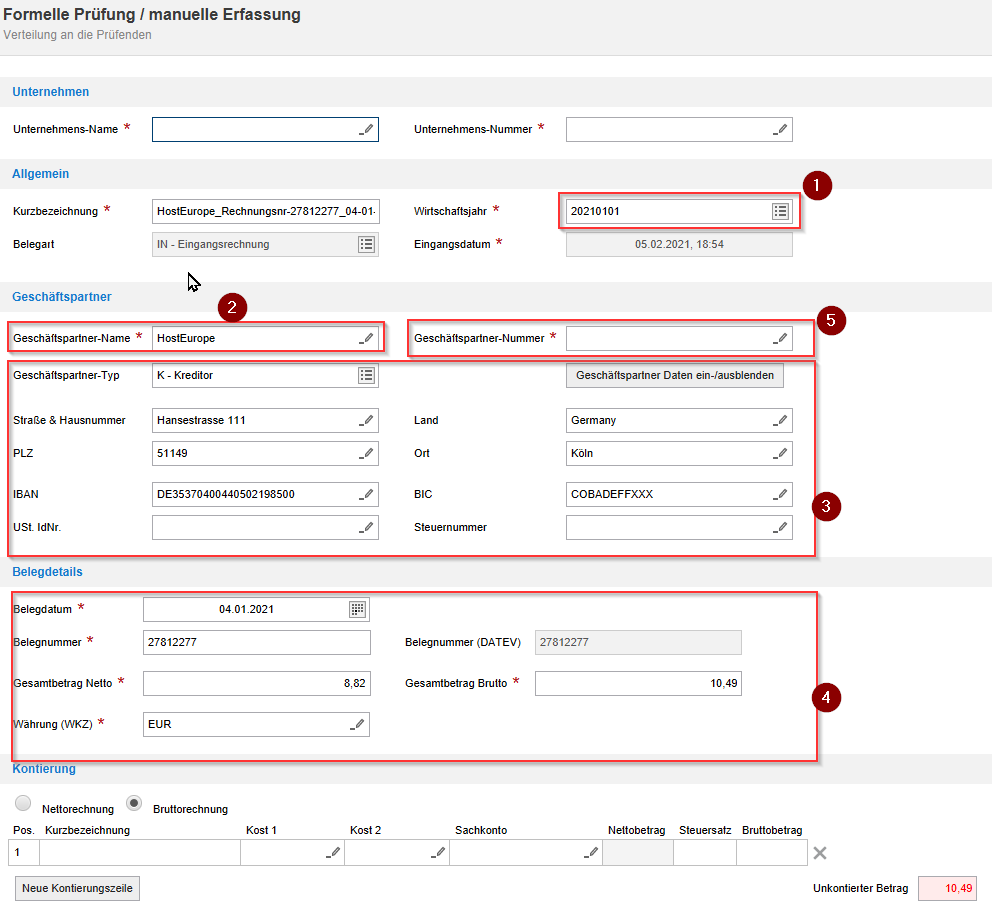
Task: Click the Wirtschaftsjahr value 20210101
Action: tap(595, 211)
